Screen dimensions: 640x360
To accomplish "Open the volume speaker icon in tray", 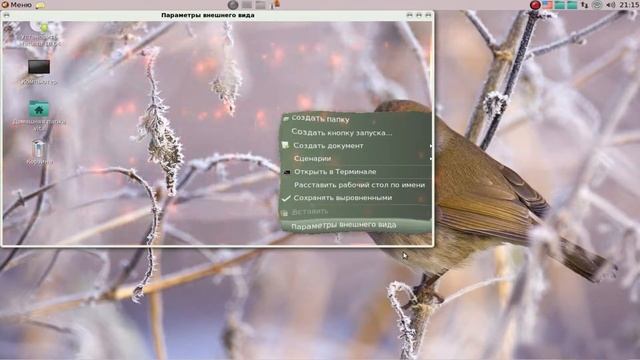I will [x=611, y=5].
